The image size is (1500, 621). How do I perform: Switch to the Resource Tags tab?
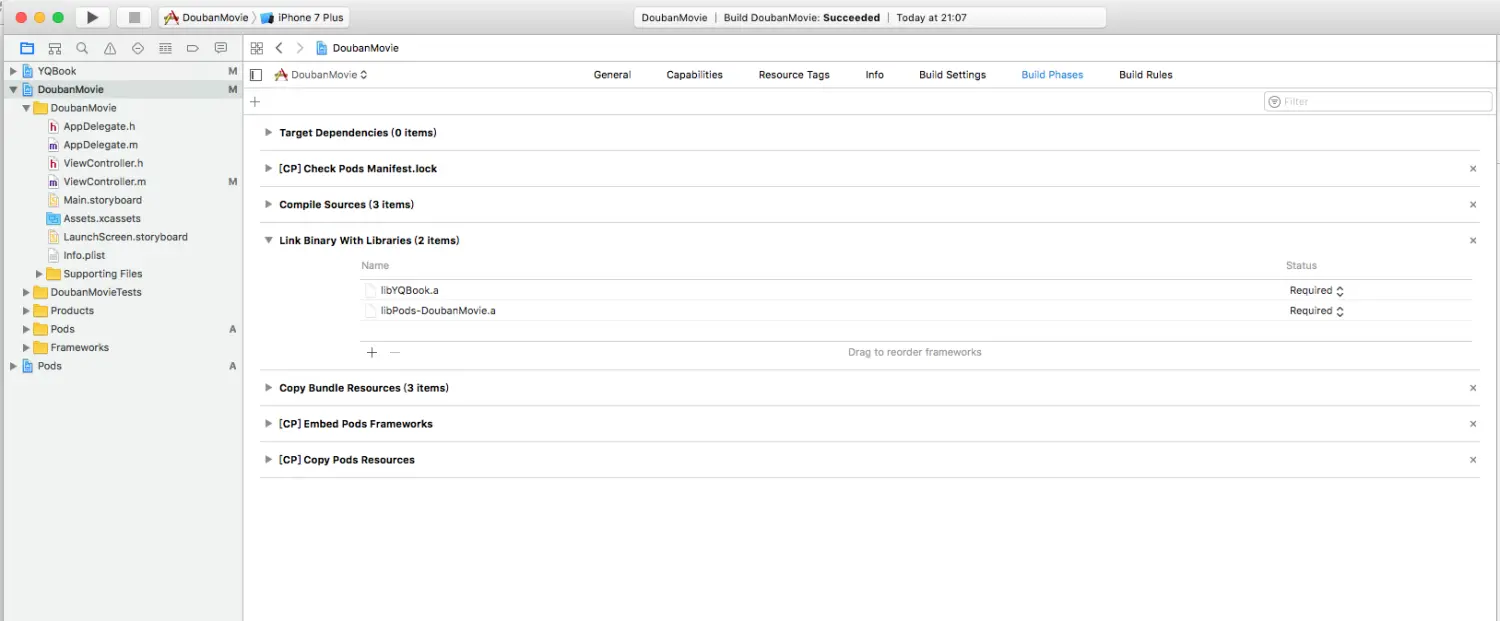[x=794, y=75]
